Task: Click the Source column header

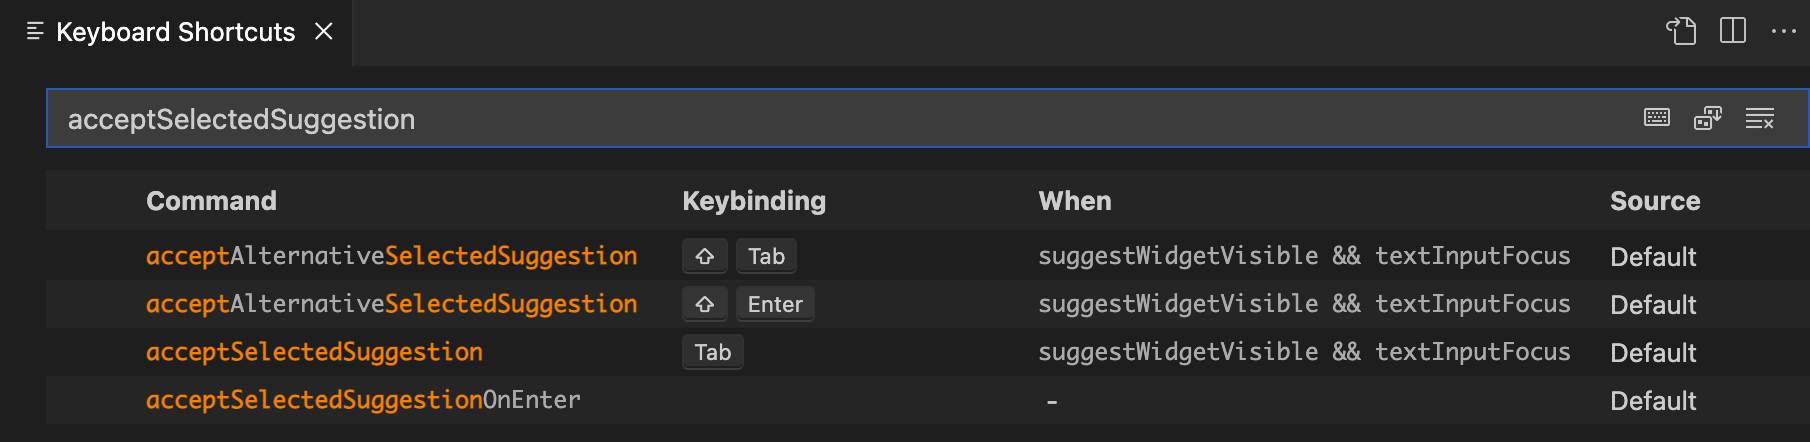Action: 1655,201
